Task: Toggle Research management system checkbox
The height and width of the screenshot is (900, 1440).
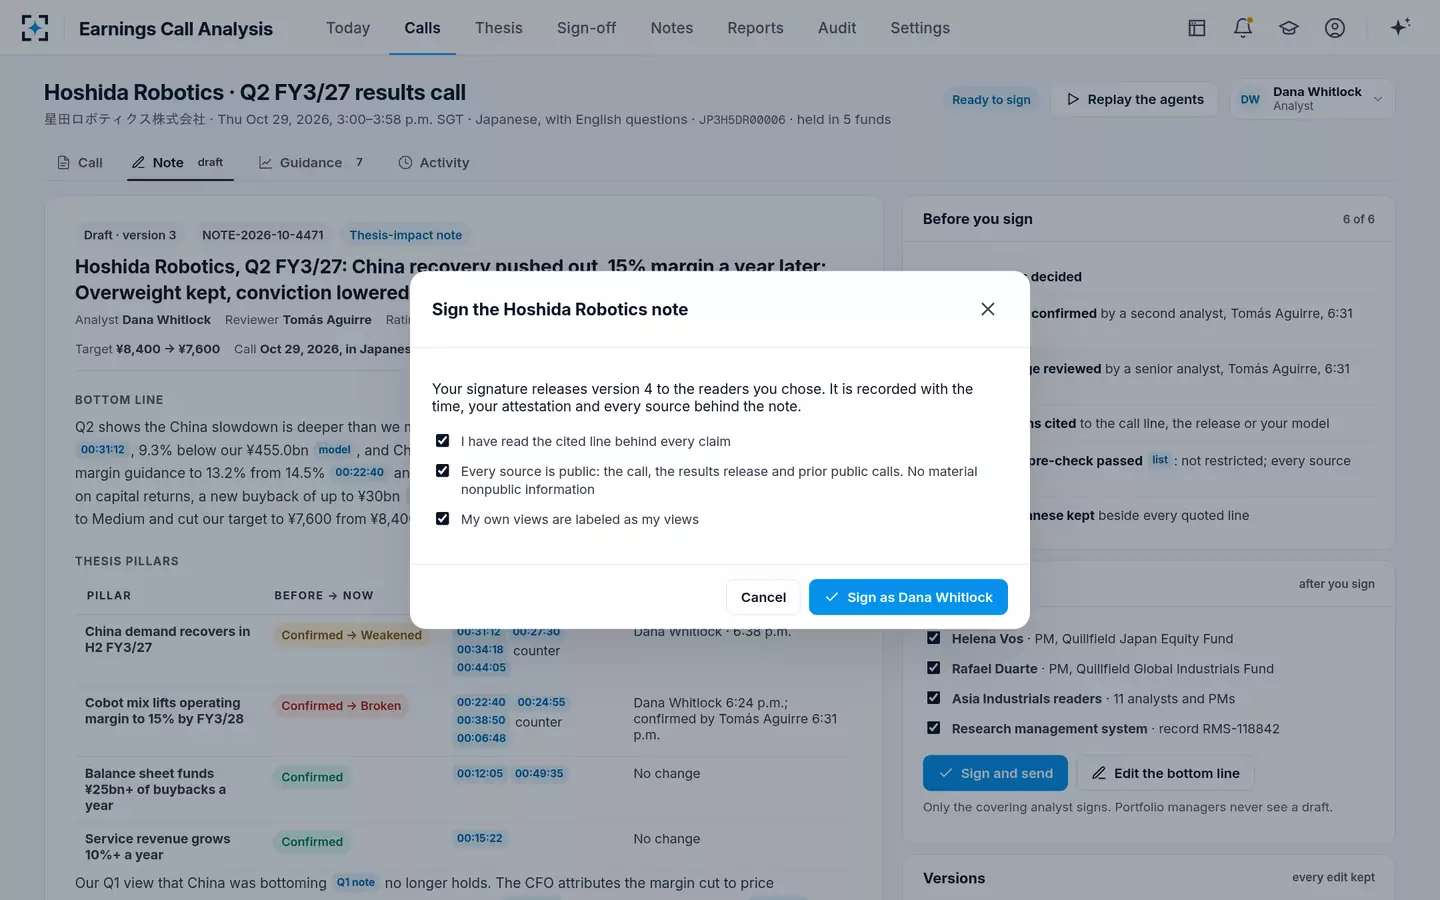Action: pyautogui.click(x=933, y=728)
